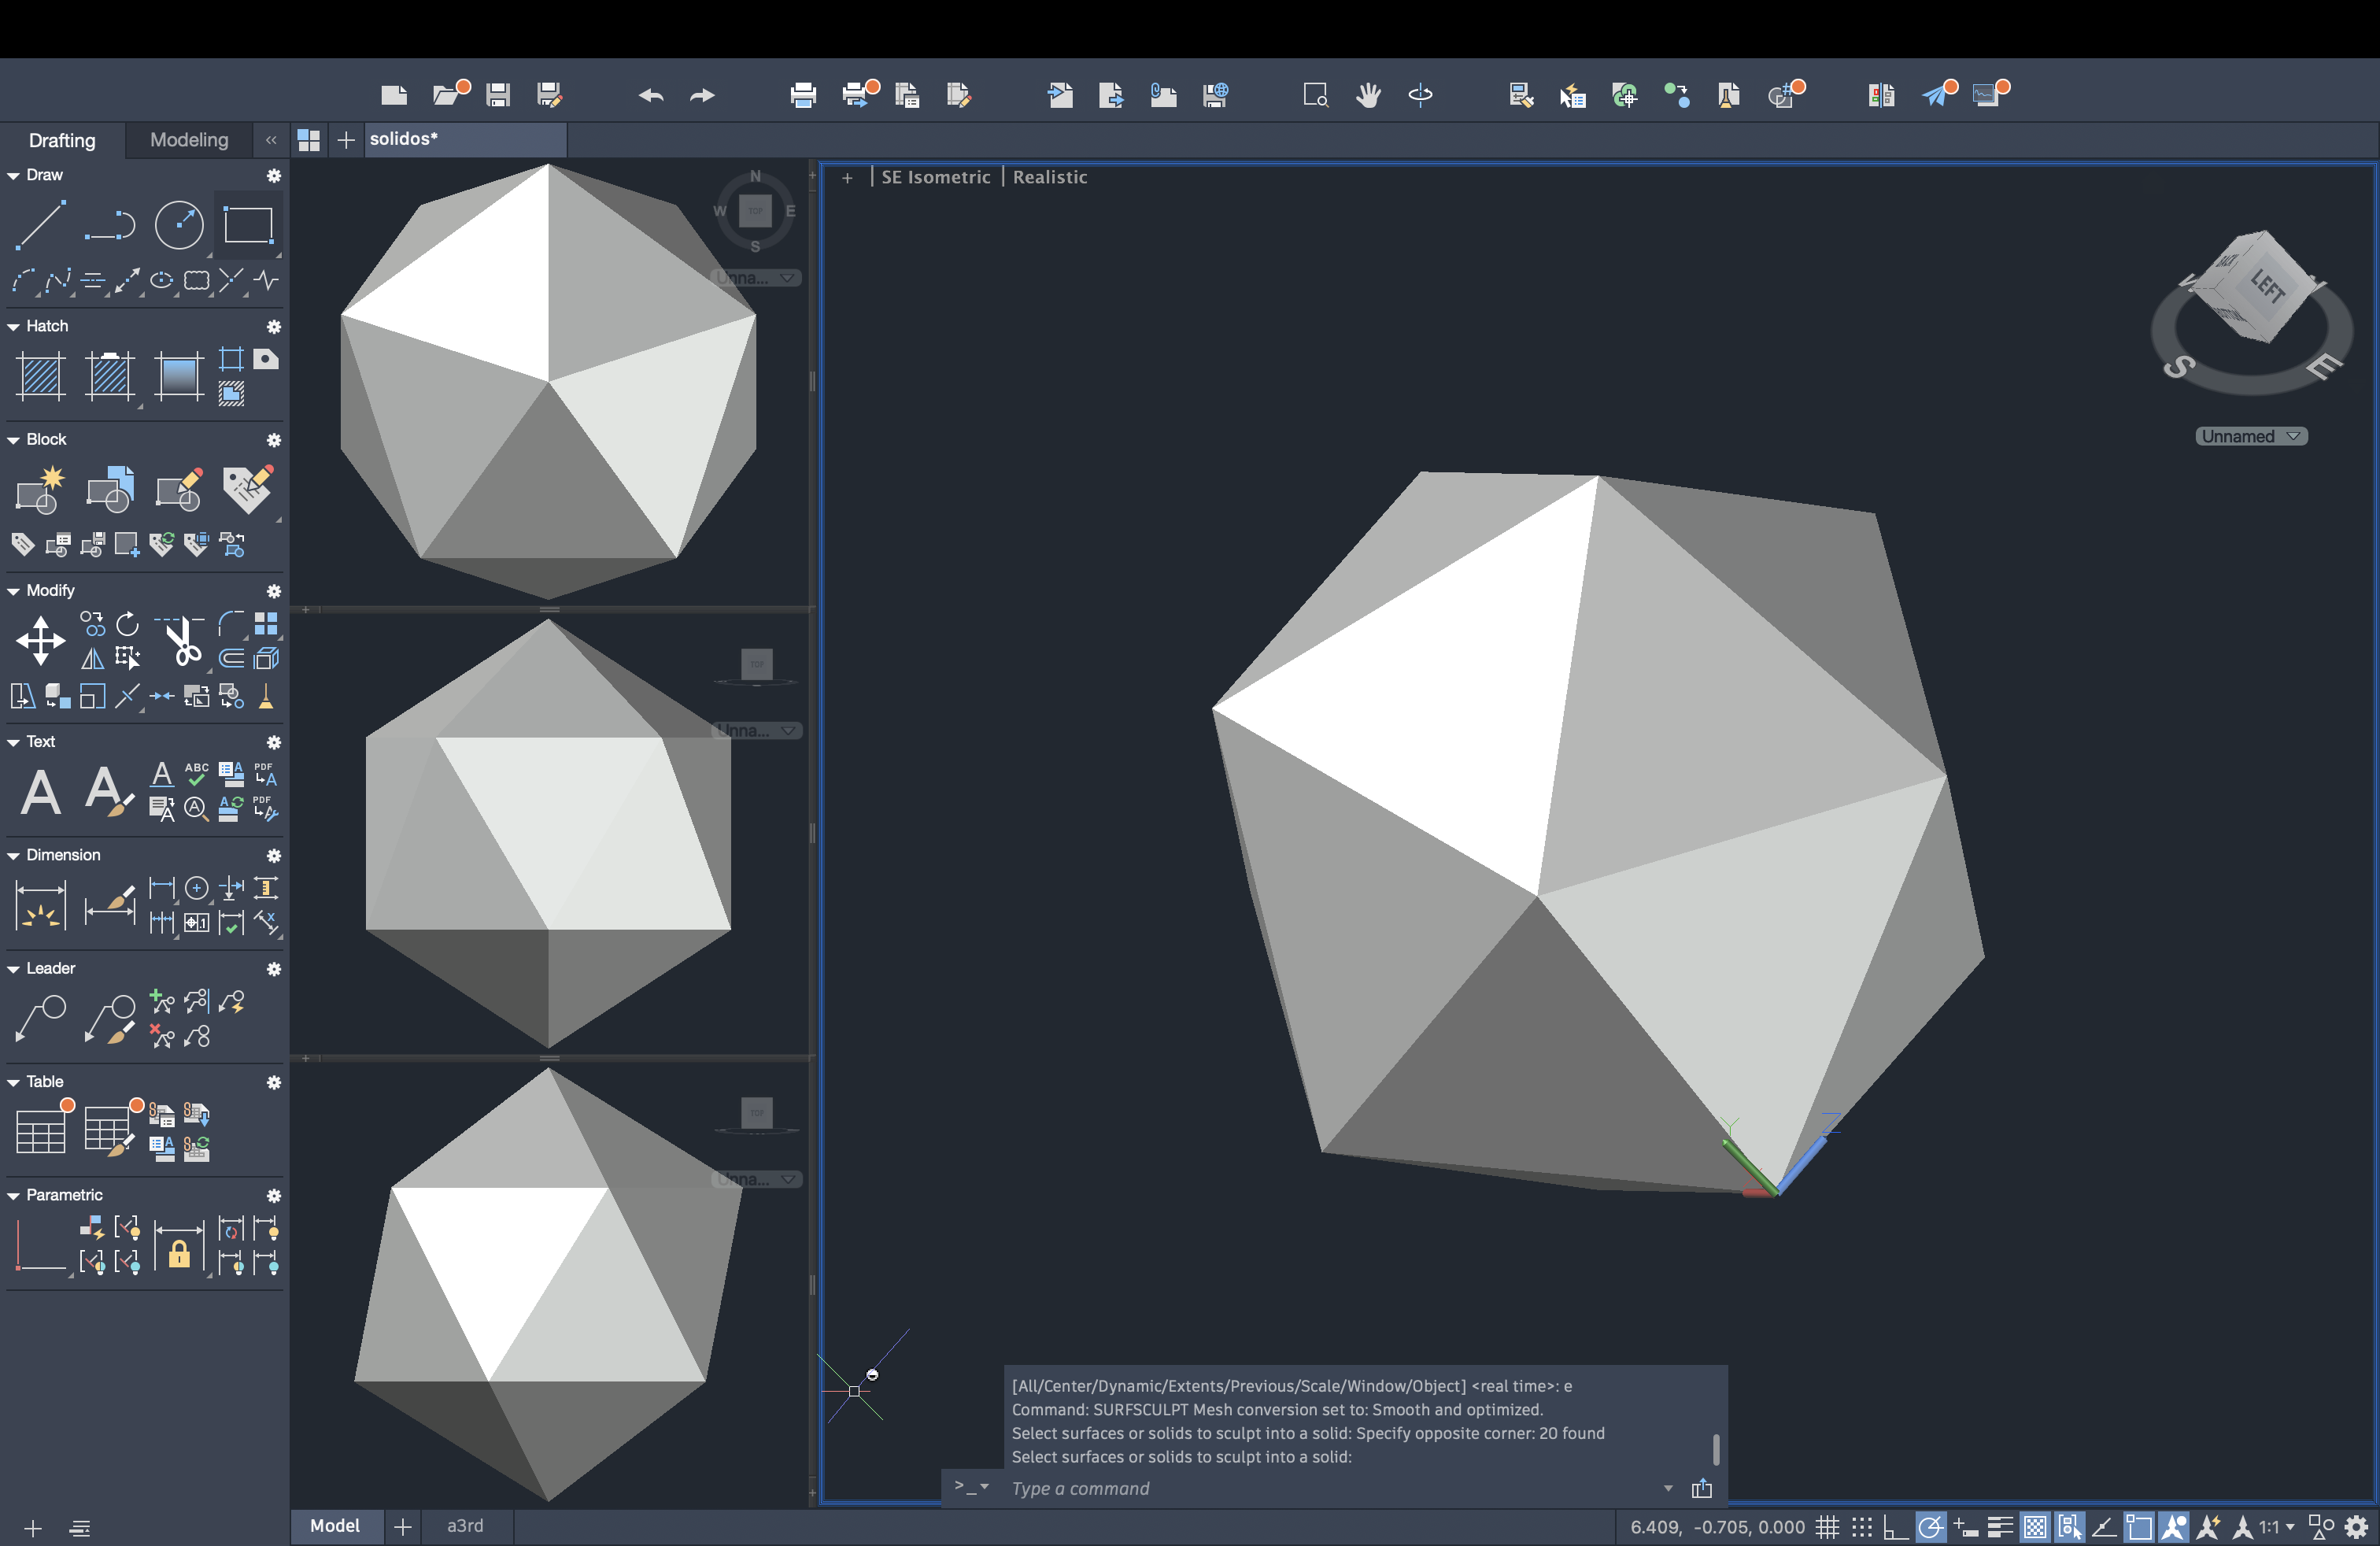Open the Unnamed view dropdown
The image size is (2380, 1546).
click(x=2251, y=436)
